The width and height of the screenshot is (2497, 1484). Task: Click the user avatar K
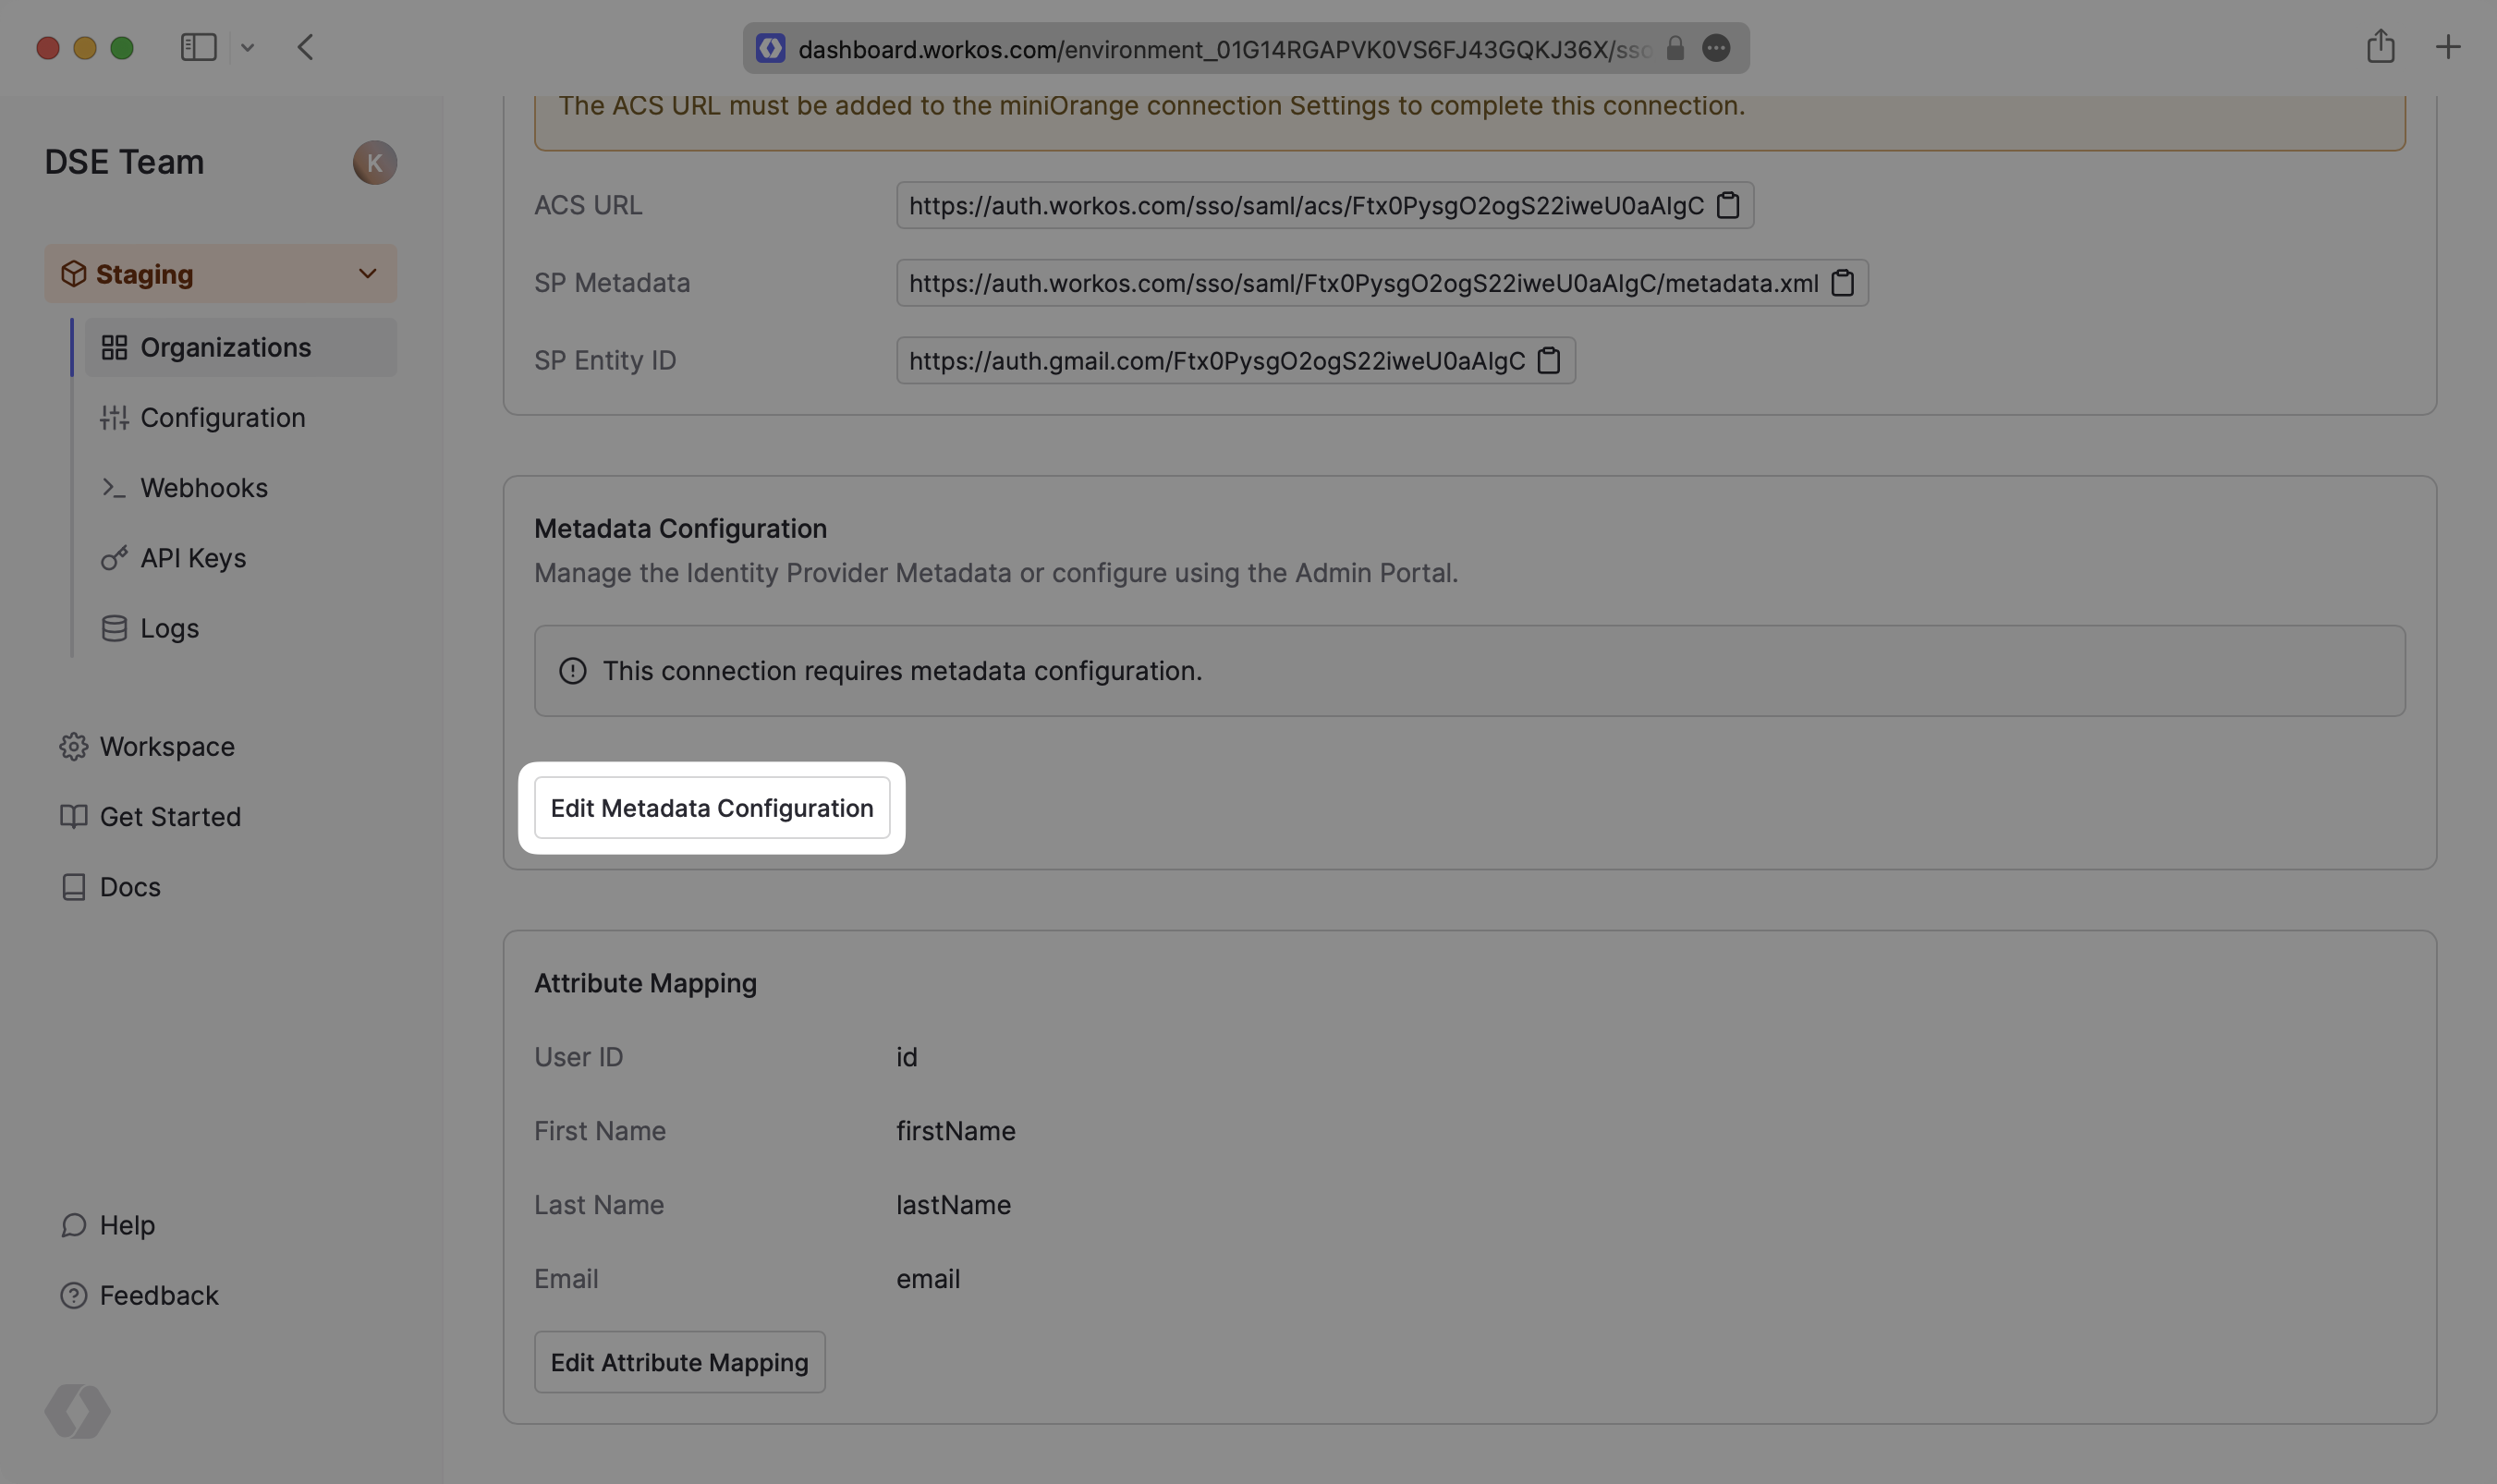(x=374, y=162)
